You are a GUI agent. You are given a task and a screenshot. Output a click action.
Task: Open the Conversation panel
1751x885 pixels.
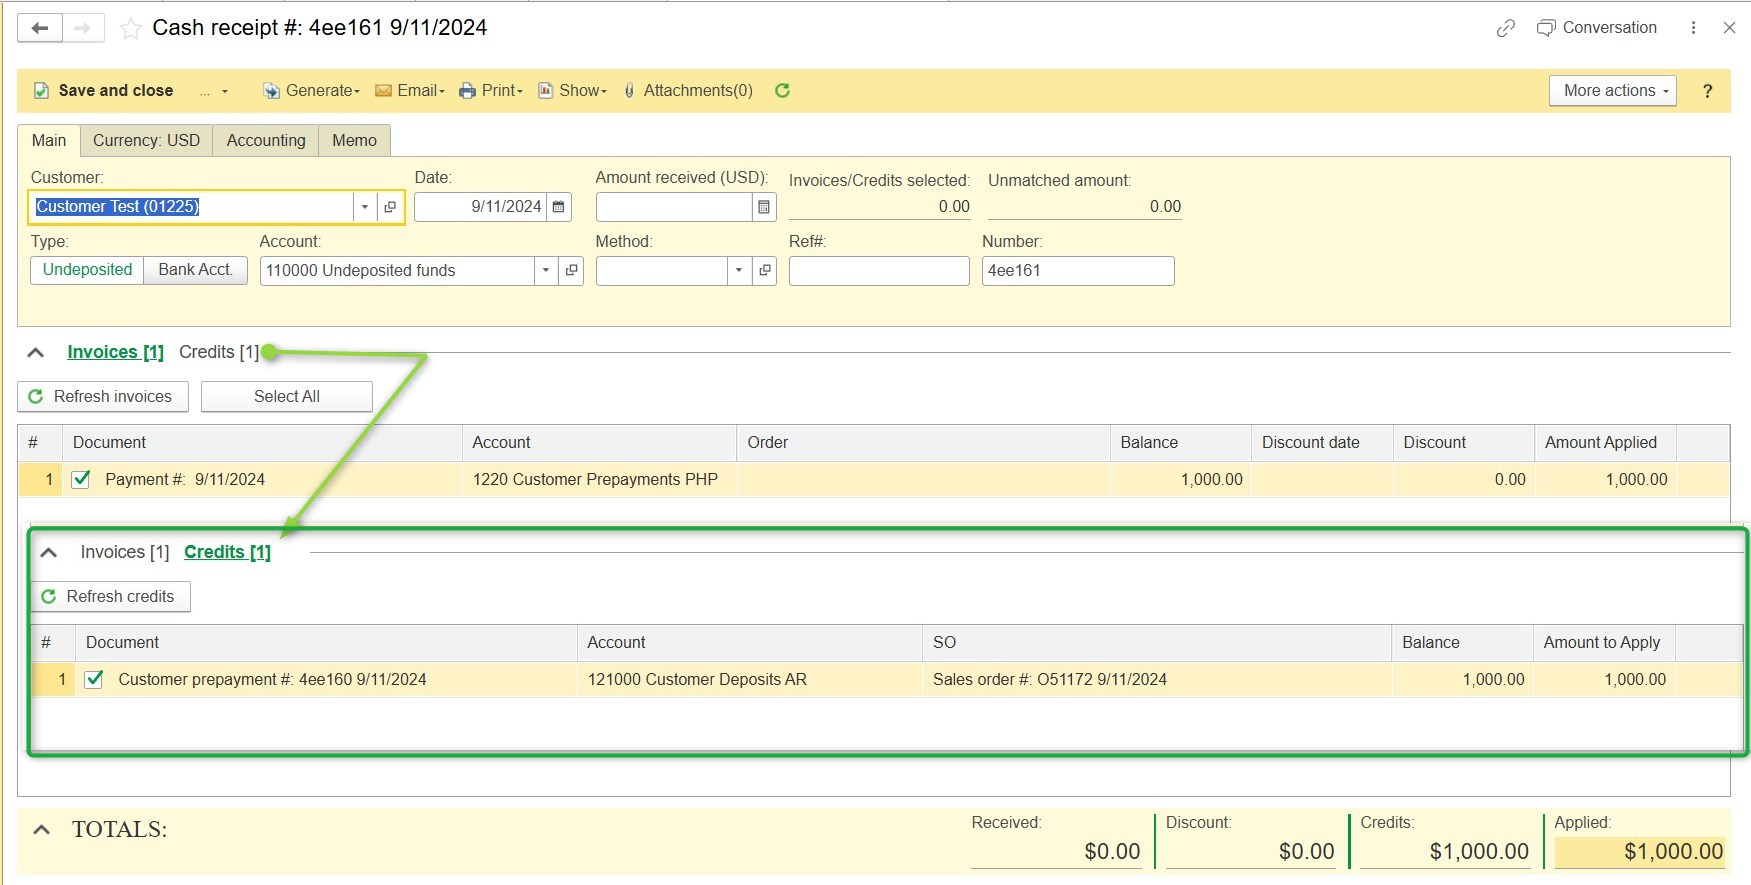[1597, 28]
